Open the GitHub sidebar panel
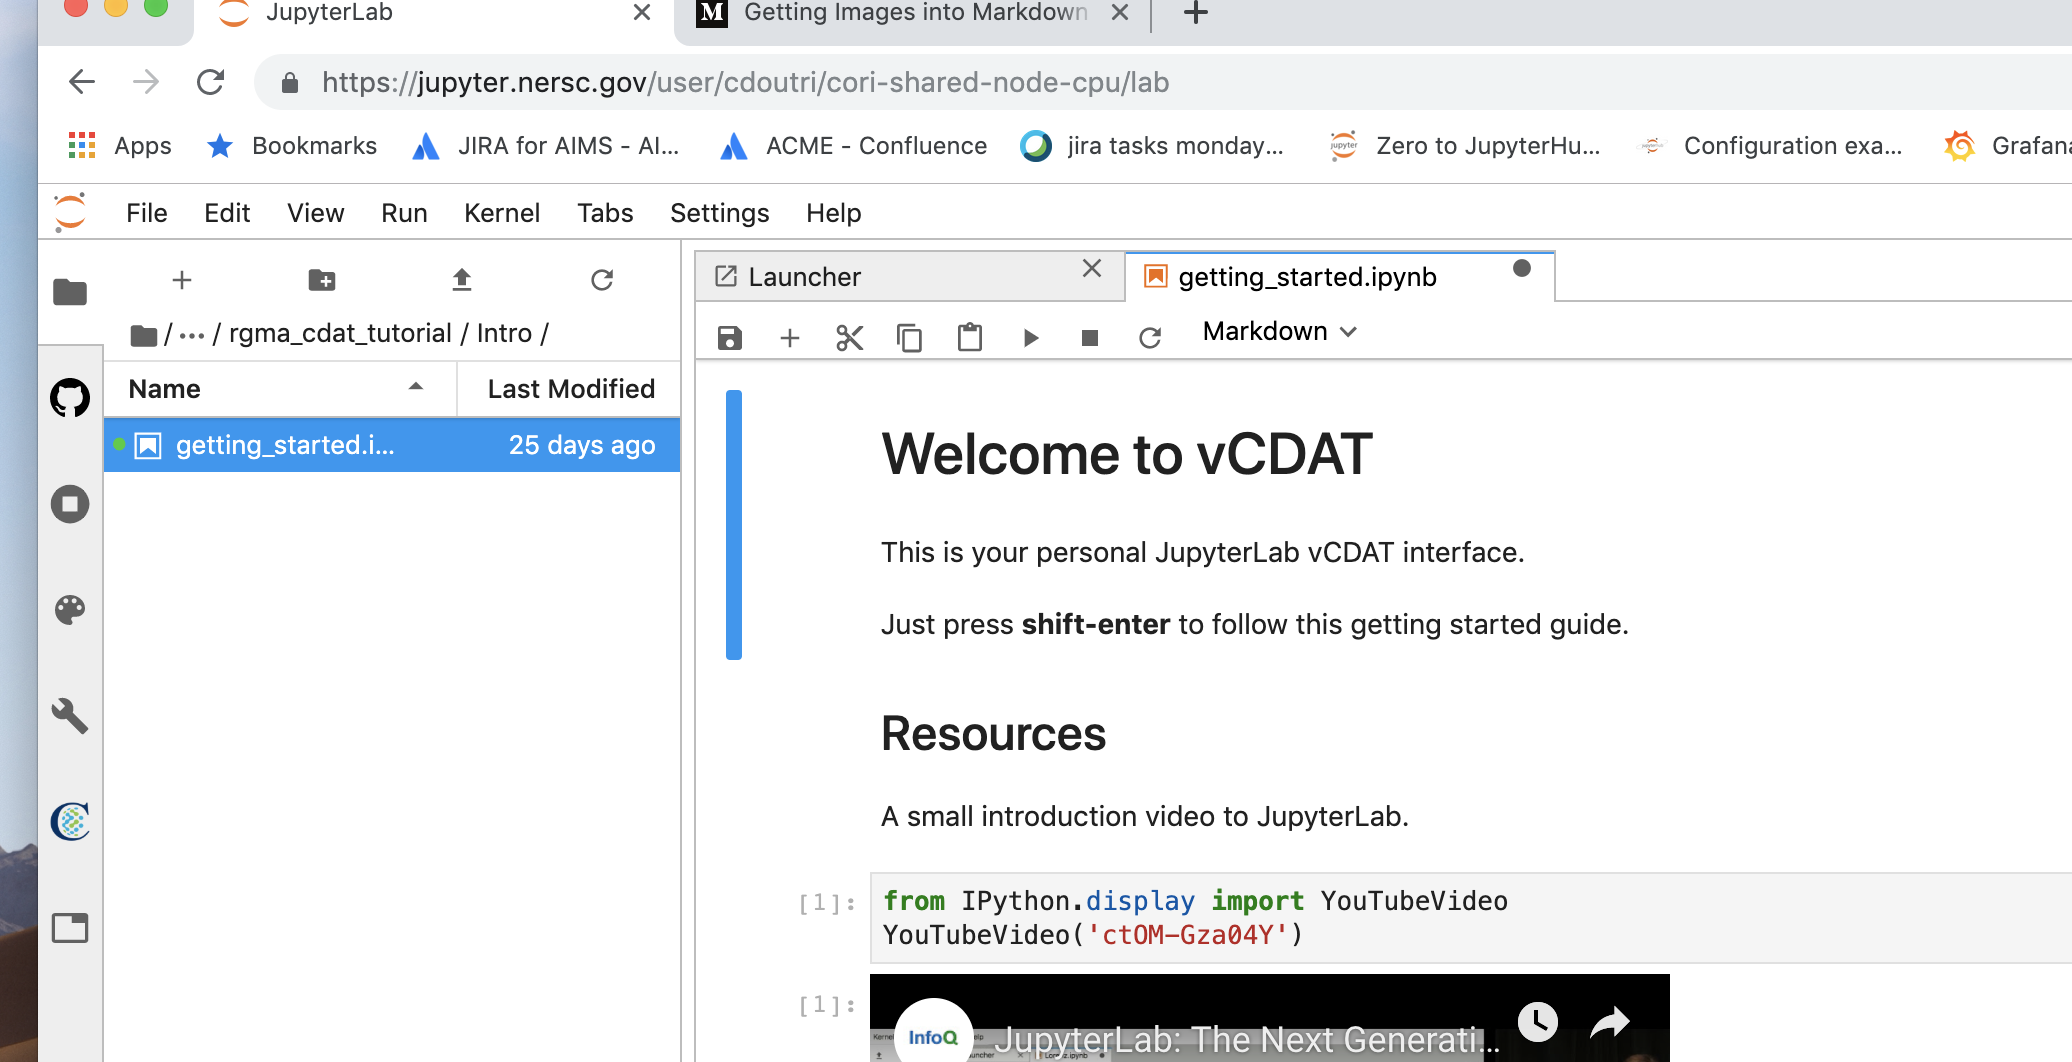This screenshot has width=2072, height=1062. pyautogui.click(x=70, y=398)
